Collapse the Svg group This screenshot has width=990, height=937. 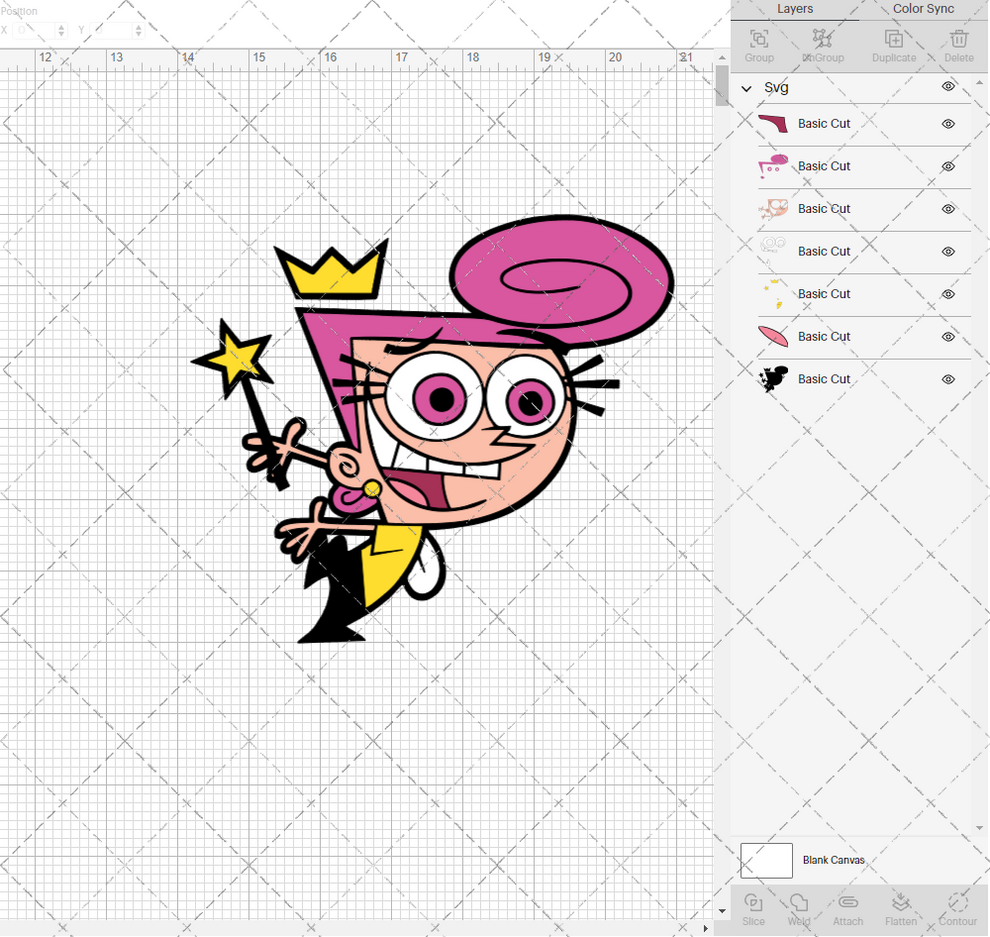tap(745, 88)
